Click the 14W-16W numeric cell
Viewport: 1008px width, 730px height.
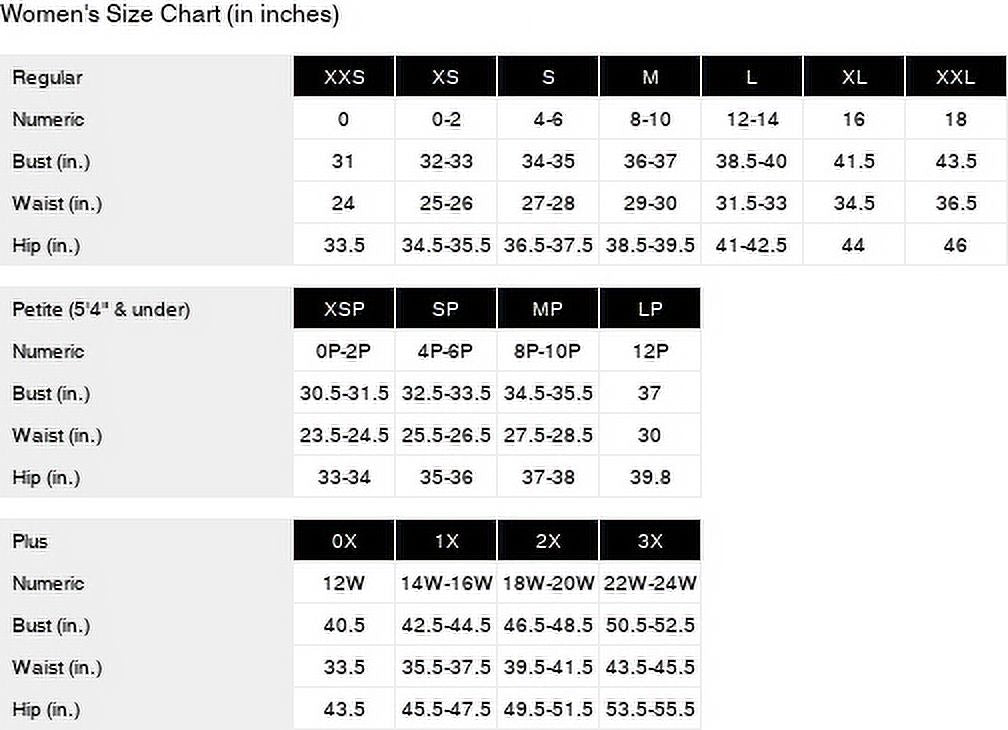click(x=446, y=583)
